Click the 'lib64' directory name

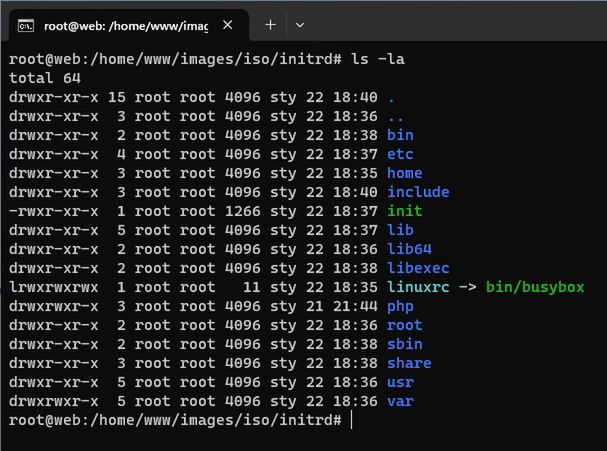point(409,249)
